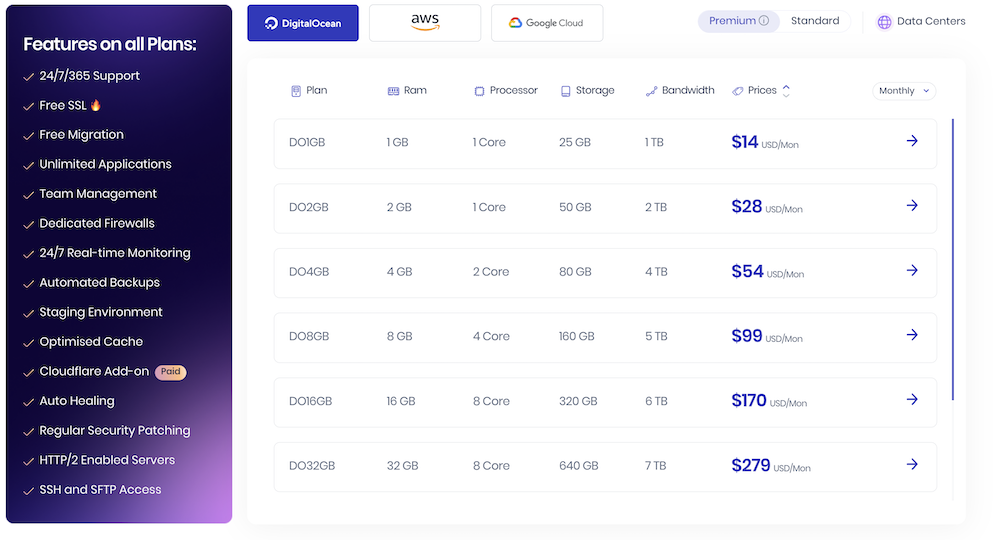Click the plans list vertical scrollbar

tap(953, 260)
